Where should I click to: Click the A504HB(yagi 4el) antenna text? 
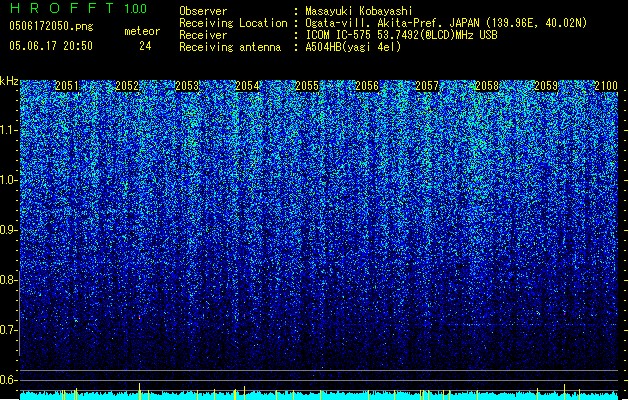(353, 47)
